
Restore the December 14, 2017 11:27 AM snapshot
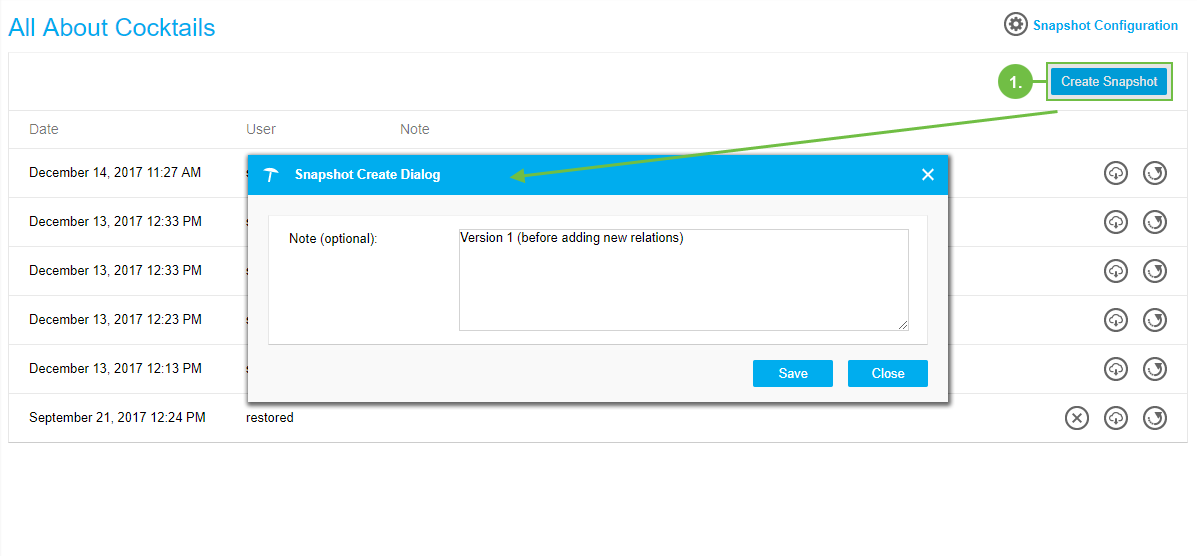[x=1155, y=173]
